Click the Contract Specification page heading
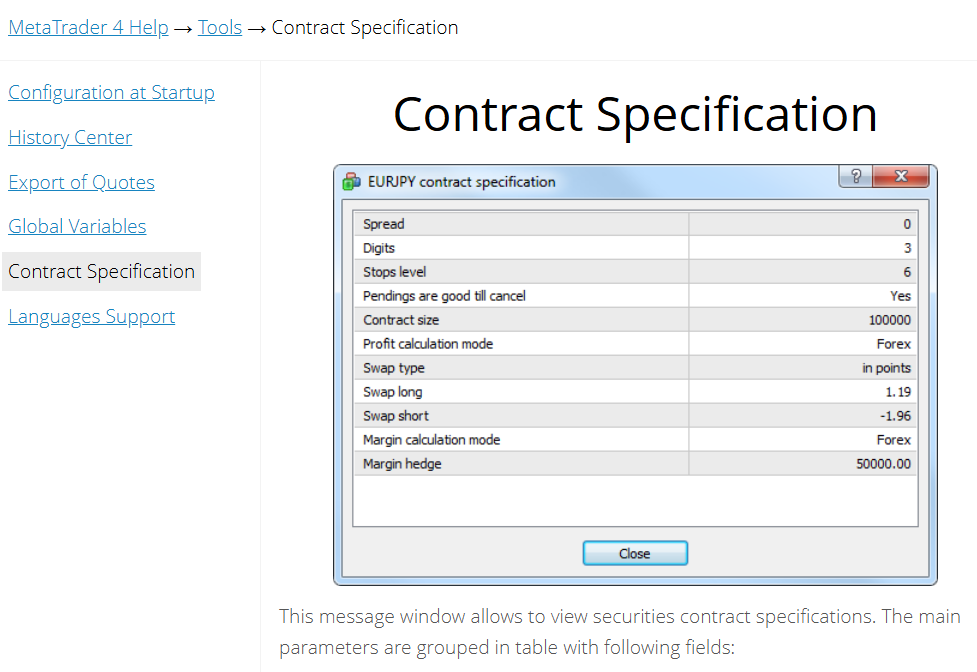This screenshot has height=672, width=977. [x=635, y=115]
